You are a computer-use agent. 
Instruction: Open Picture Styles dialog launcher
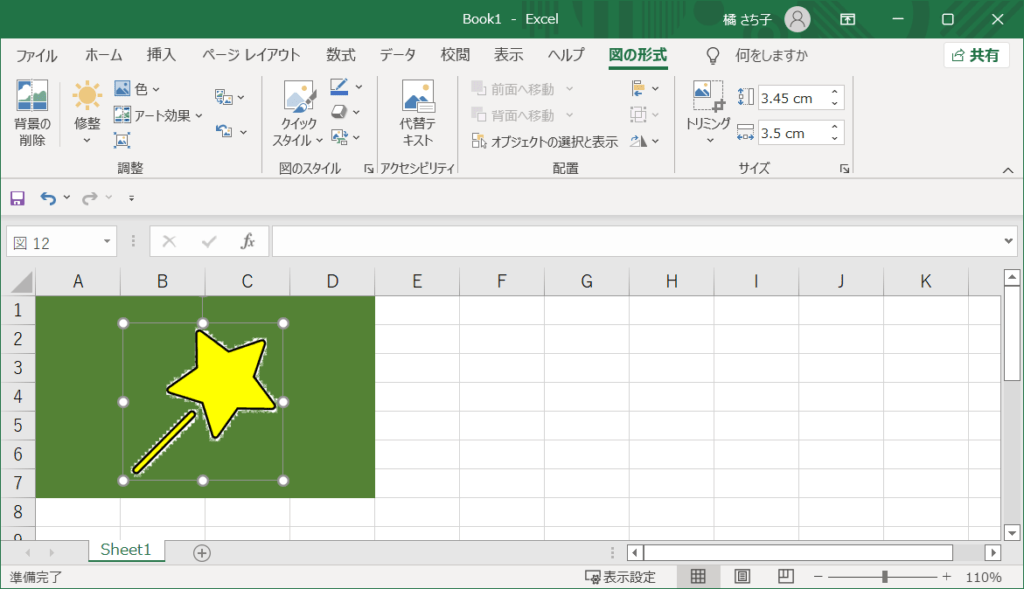(x=369, y=168)
